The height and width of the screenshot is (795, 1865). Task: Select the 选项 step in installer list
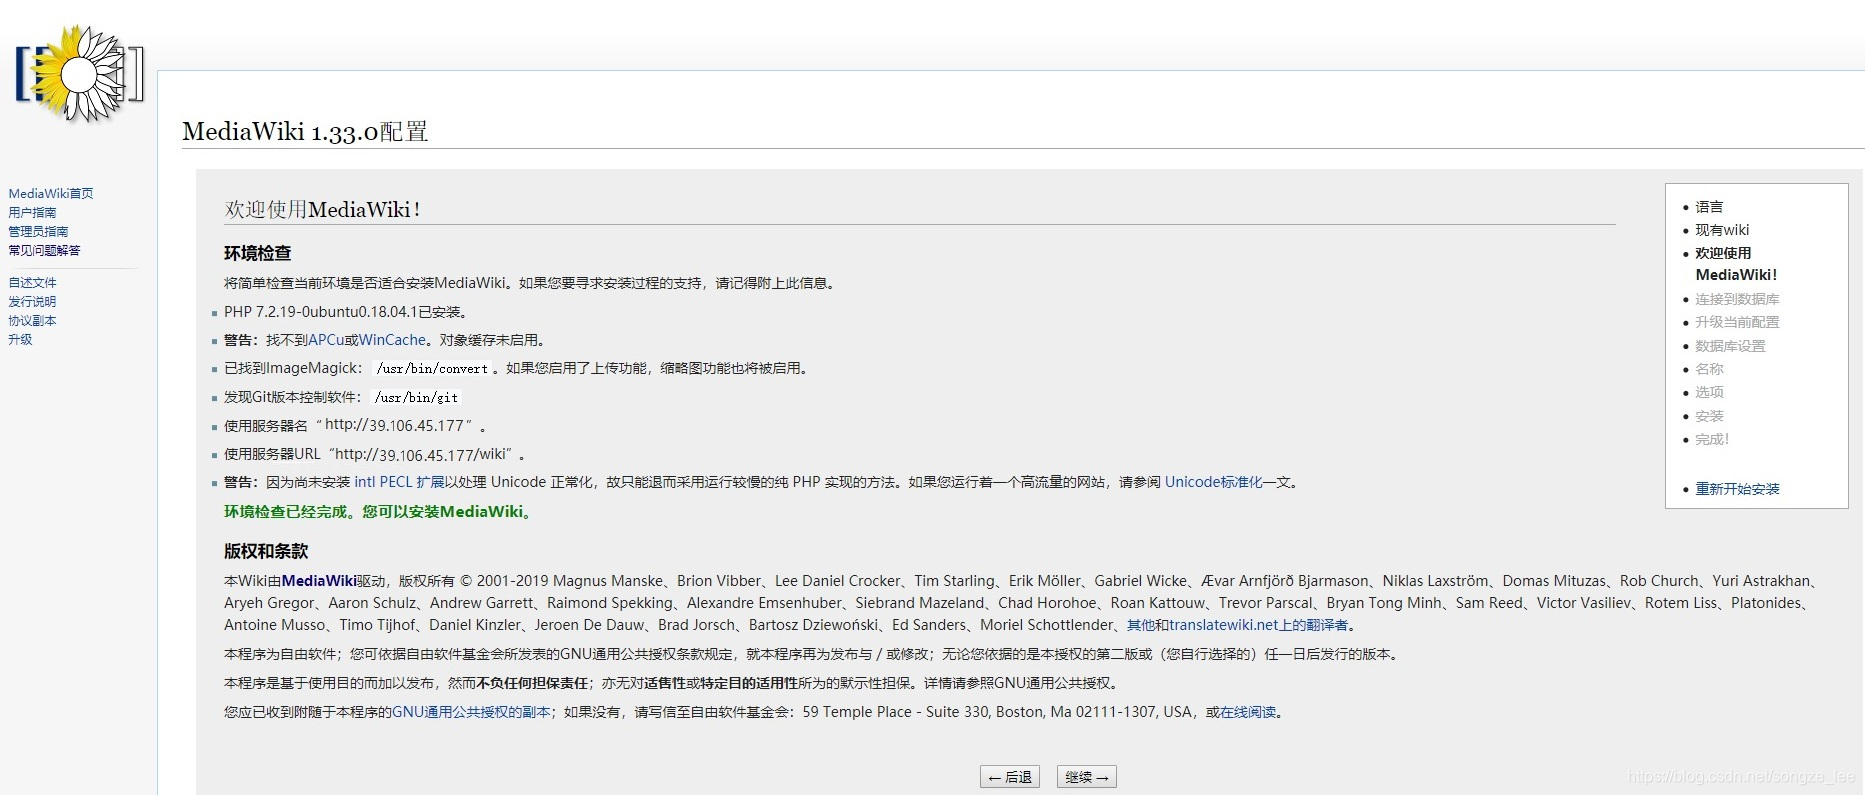(1709, 392)
